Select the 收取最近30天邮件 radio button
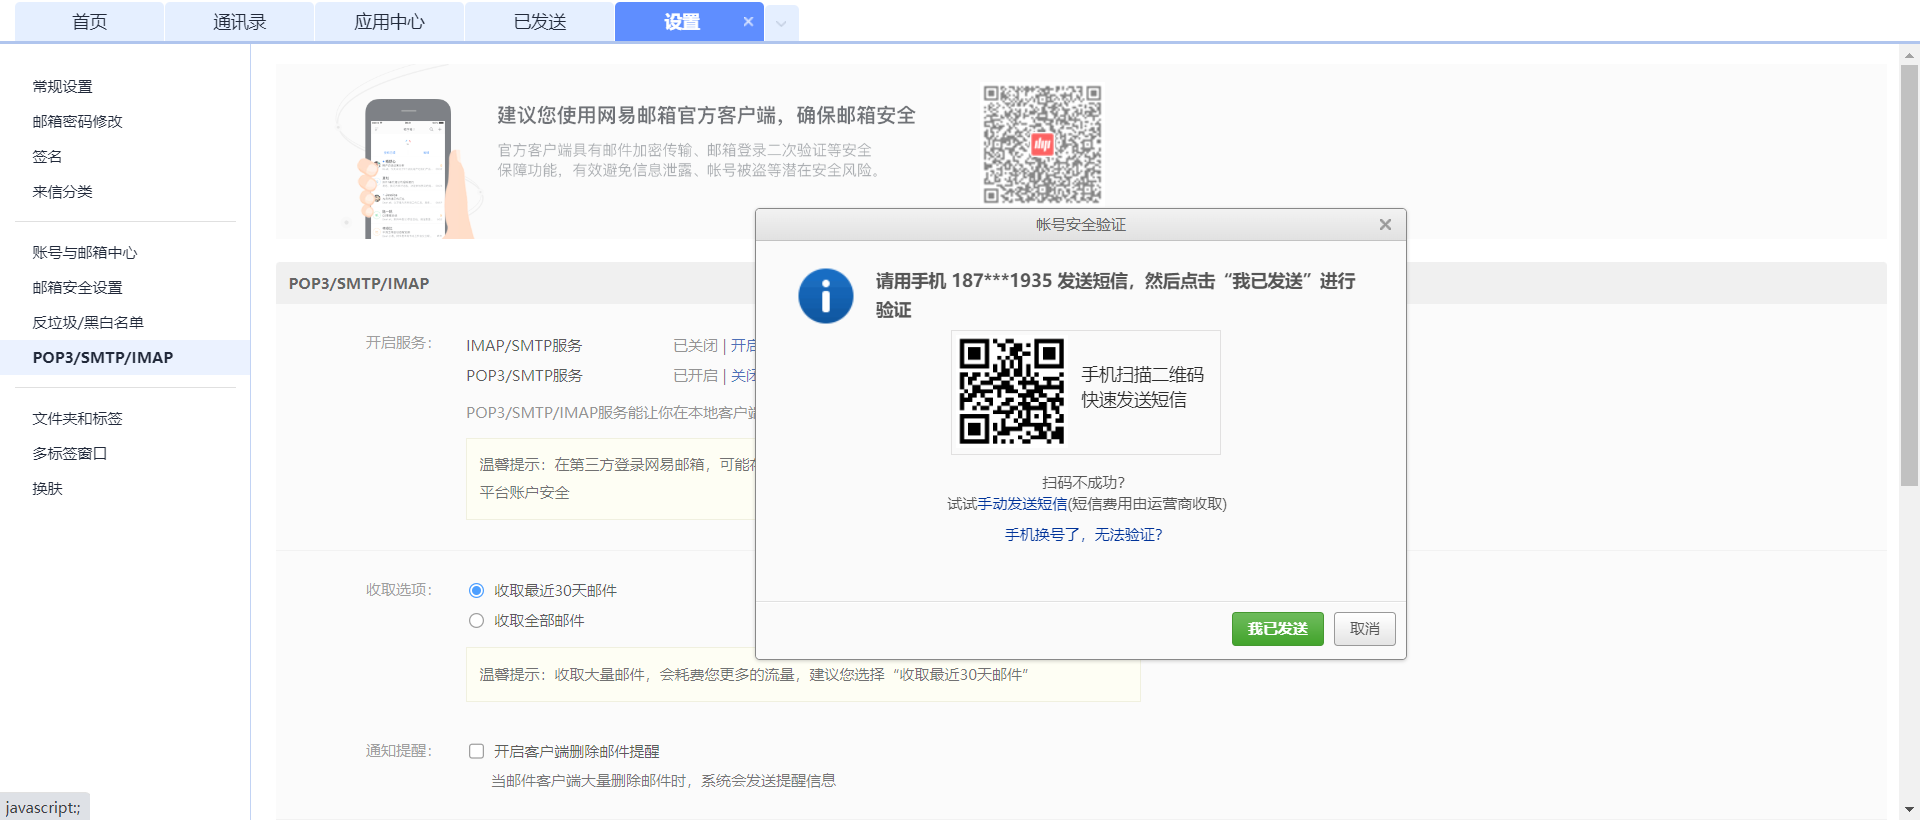The height and width of the screenshot is (820, 1920). pyautogui.click(x=476, y=591)
